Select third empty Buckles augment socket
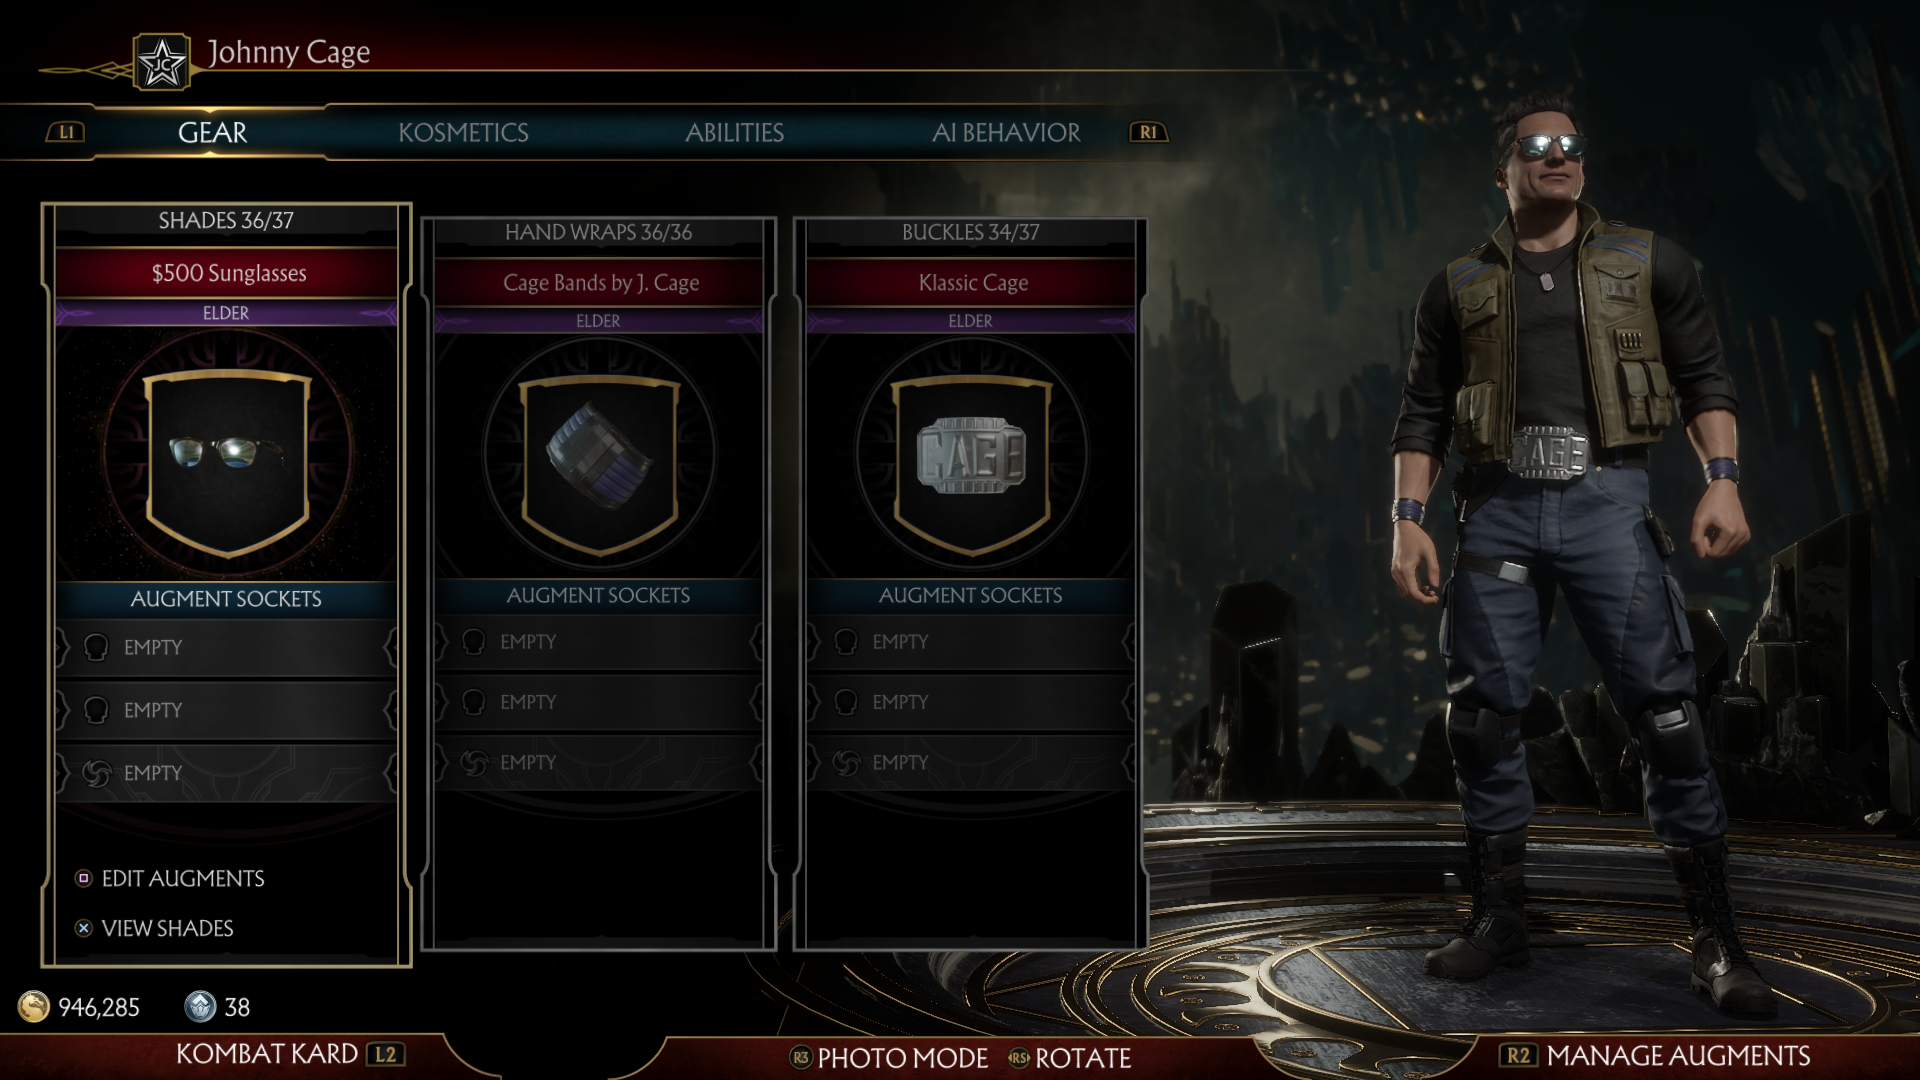Screen dimensions: 1920x1080 (970, 762)
